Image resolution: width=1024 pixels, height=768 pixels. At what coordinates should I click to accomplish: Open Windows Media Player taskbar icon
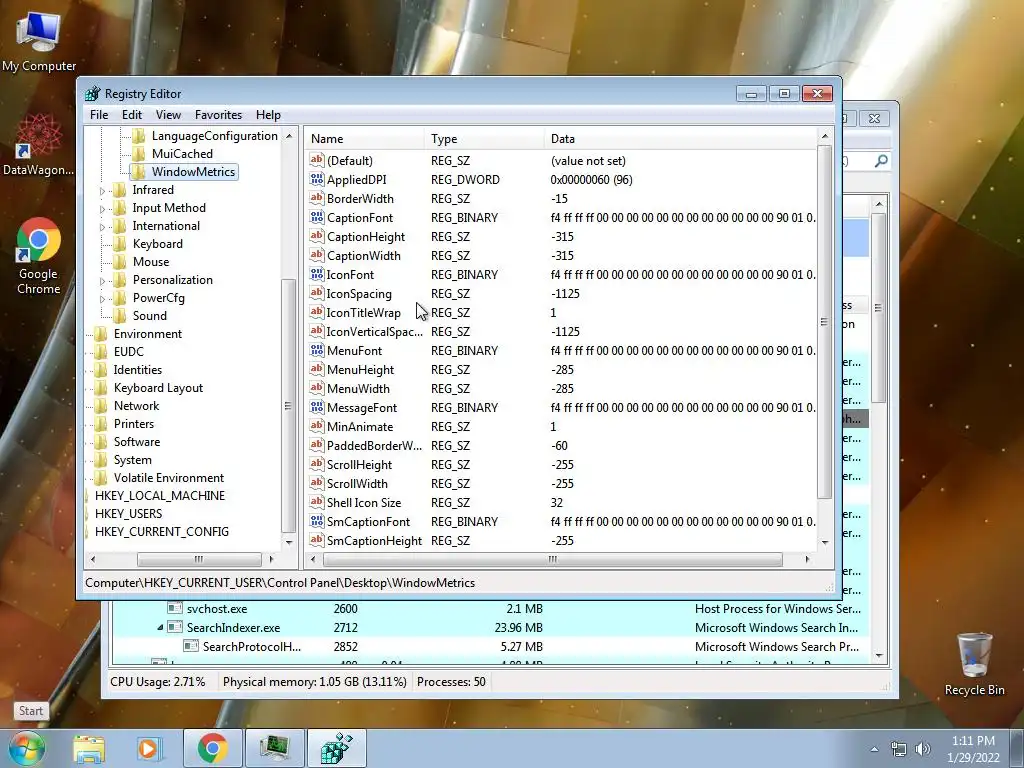pos(148,748)
